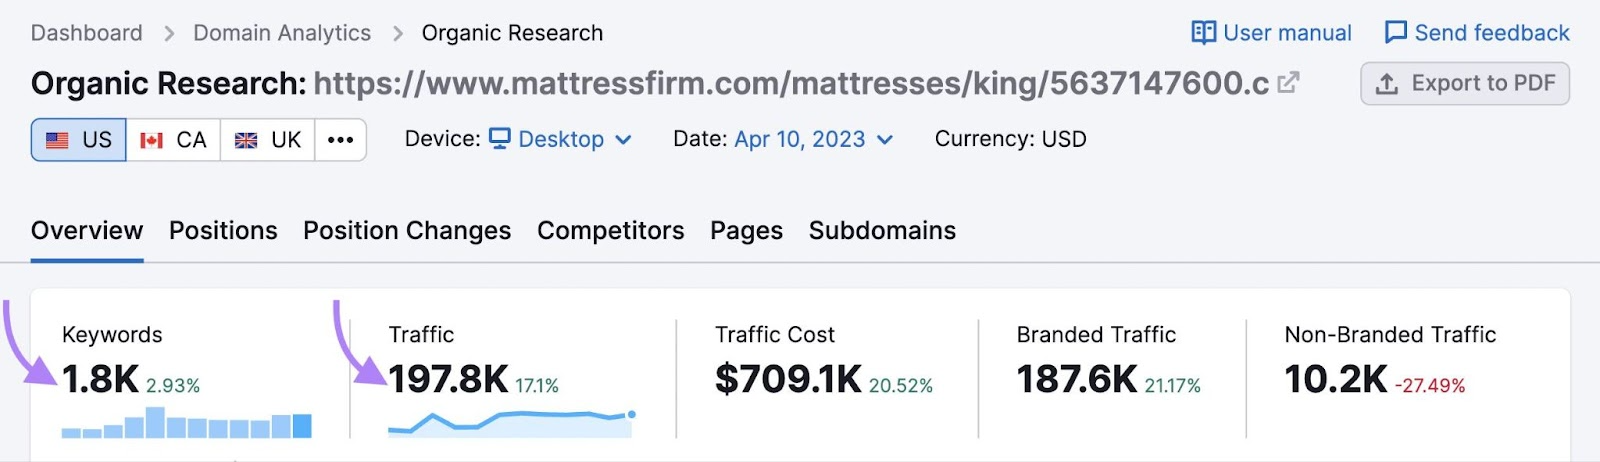Click the Traffic Cost value $709.1K

[x=788, y=380]
